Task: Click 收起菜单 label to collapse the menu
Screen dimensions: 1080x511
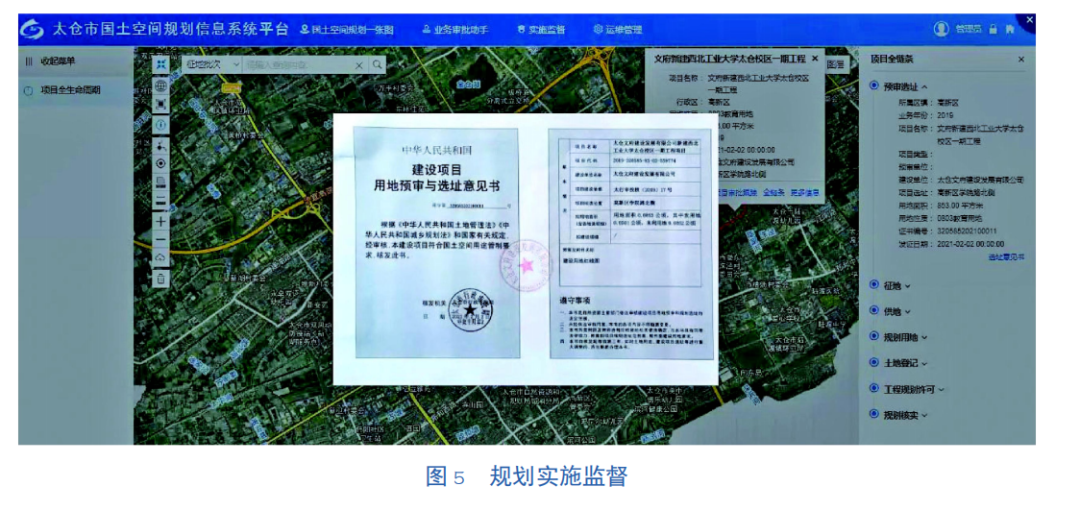Action: [x=58, y=61]
